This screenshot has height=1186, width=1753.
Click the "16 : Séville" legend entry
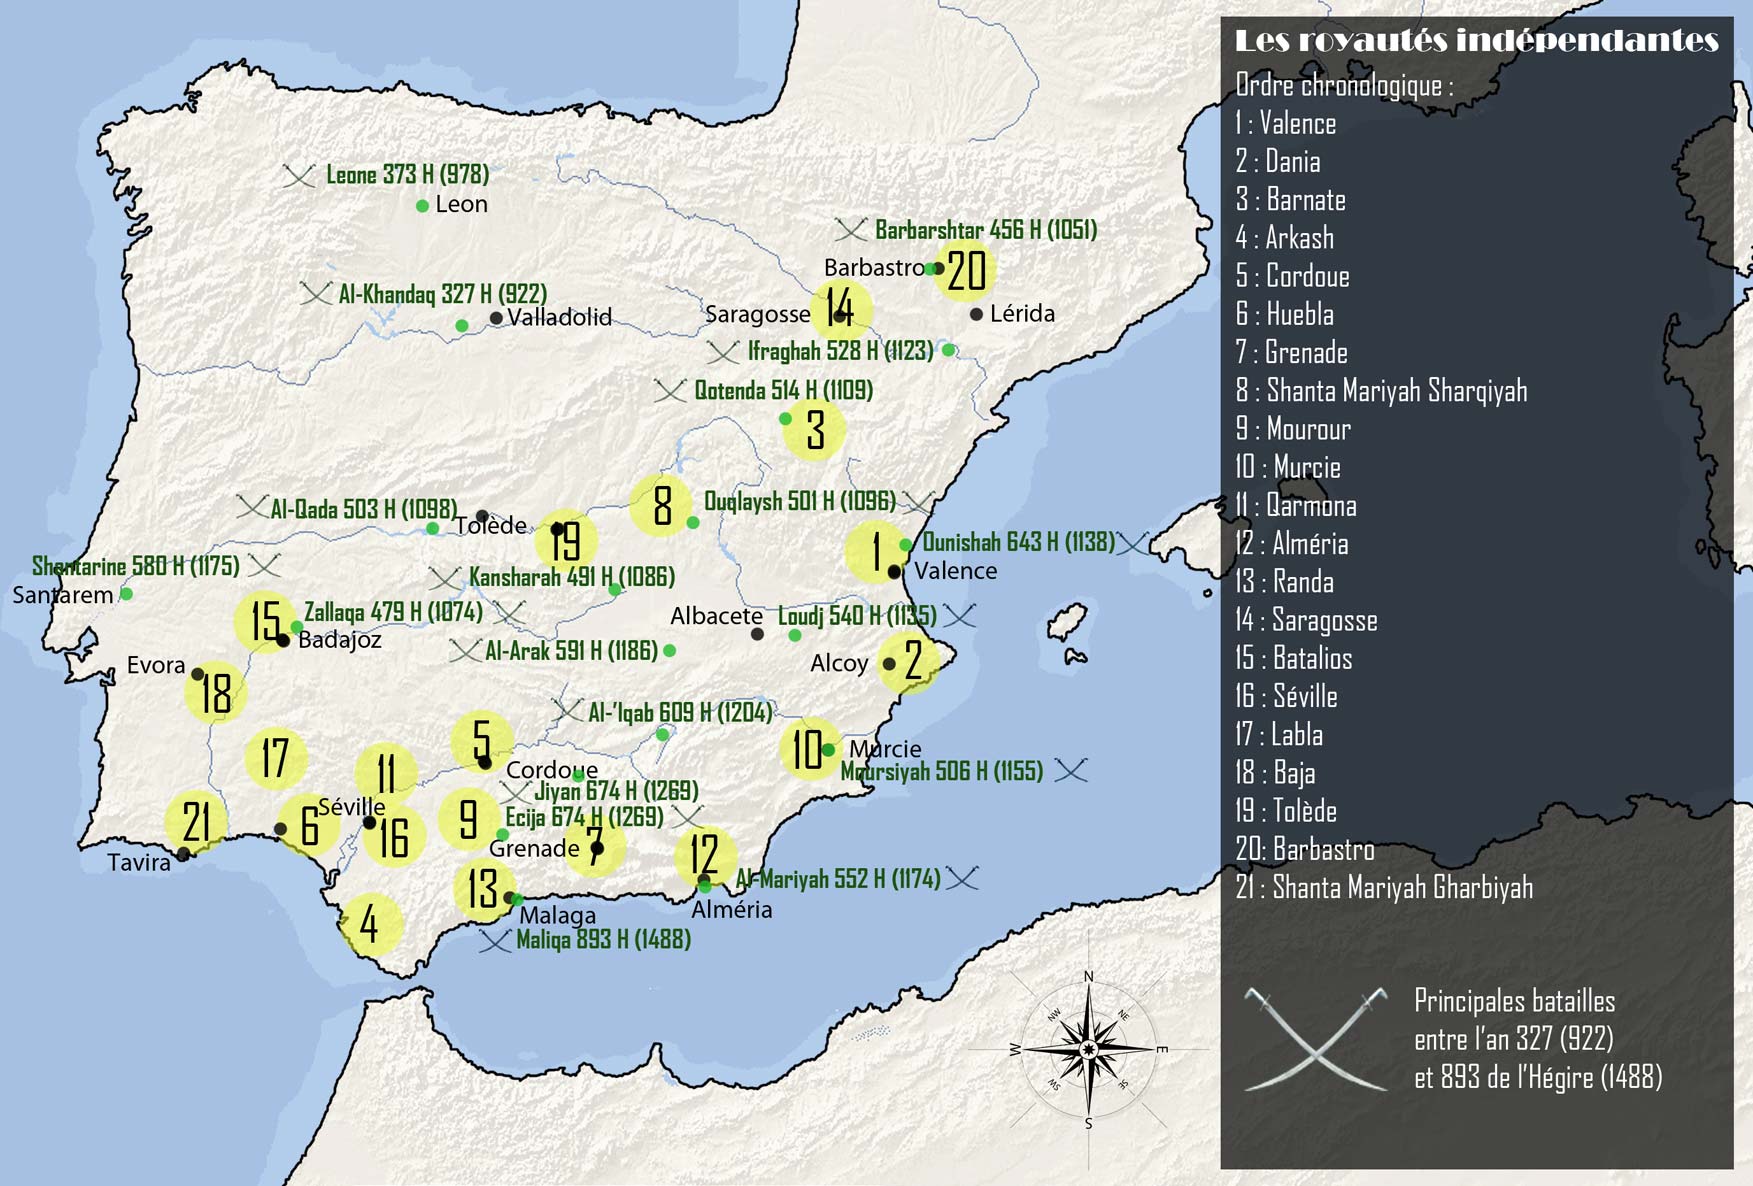coord(1286,697)
